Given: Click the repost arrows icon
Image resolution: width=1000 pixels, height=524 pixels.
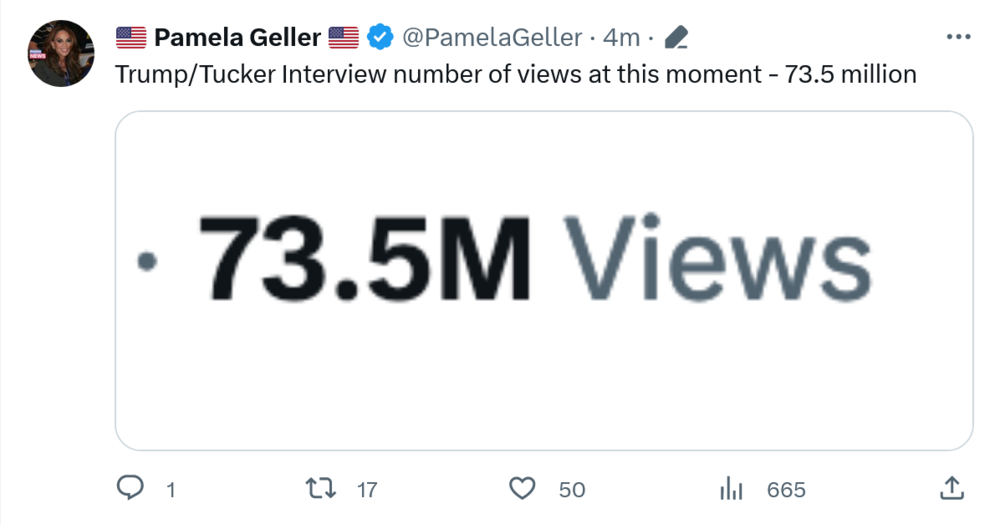Looking at the screenshot, I should [x=321, y=488].
